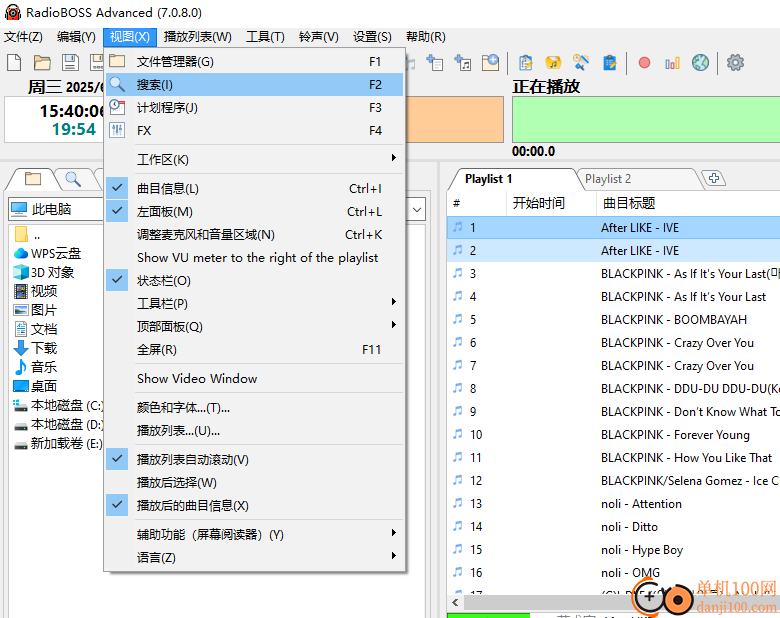This screenshot has width=780, height=618.
Task: Open 编辑(Y) menu
Action: click(x=76, y=37)
